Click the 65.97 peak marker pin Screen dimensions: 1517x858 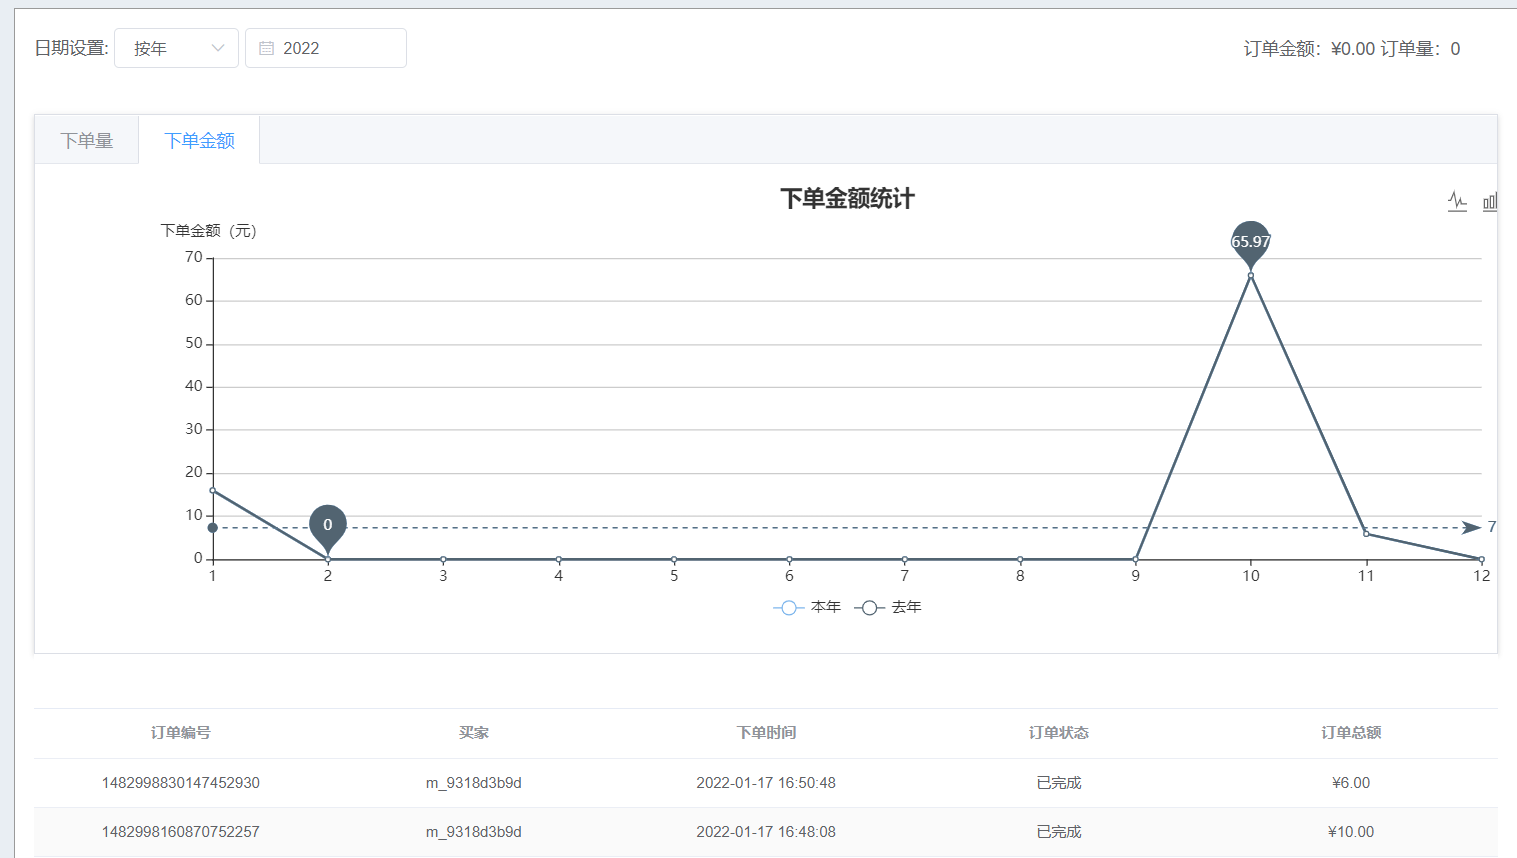(x=1250, y=244)
